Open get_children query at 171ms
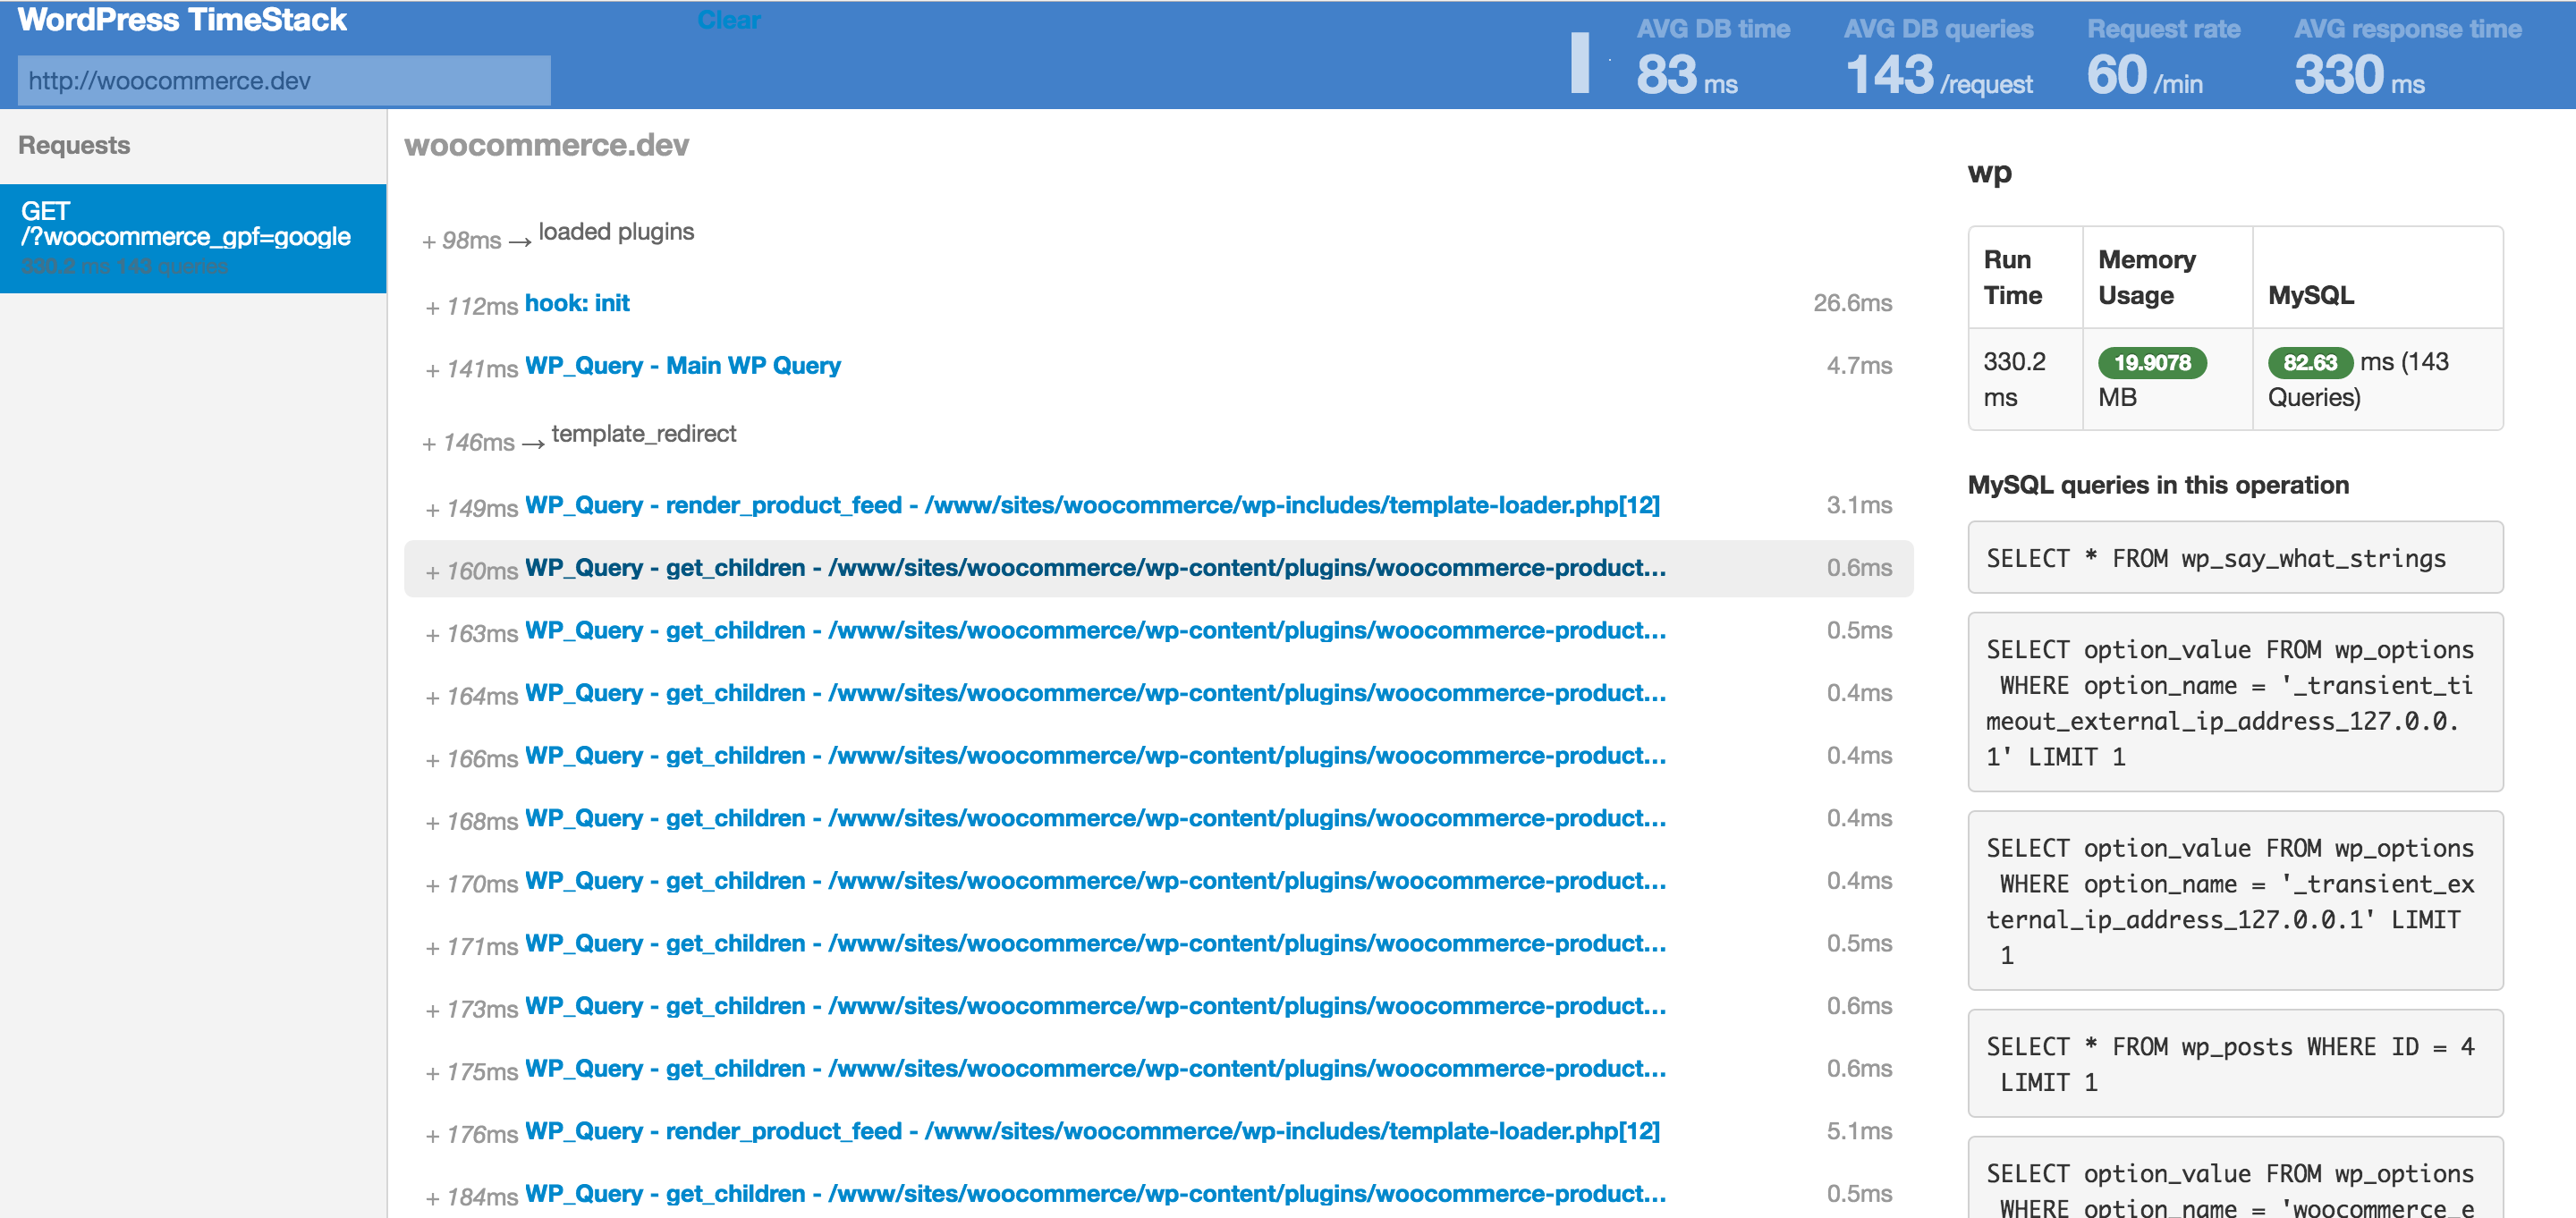The width and height of the screenshot is (2576, 1218). [x=1095, y=944]
